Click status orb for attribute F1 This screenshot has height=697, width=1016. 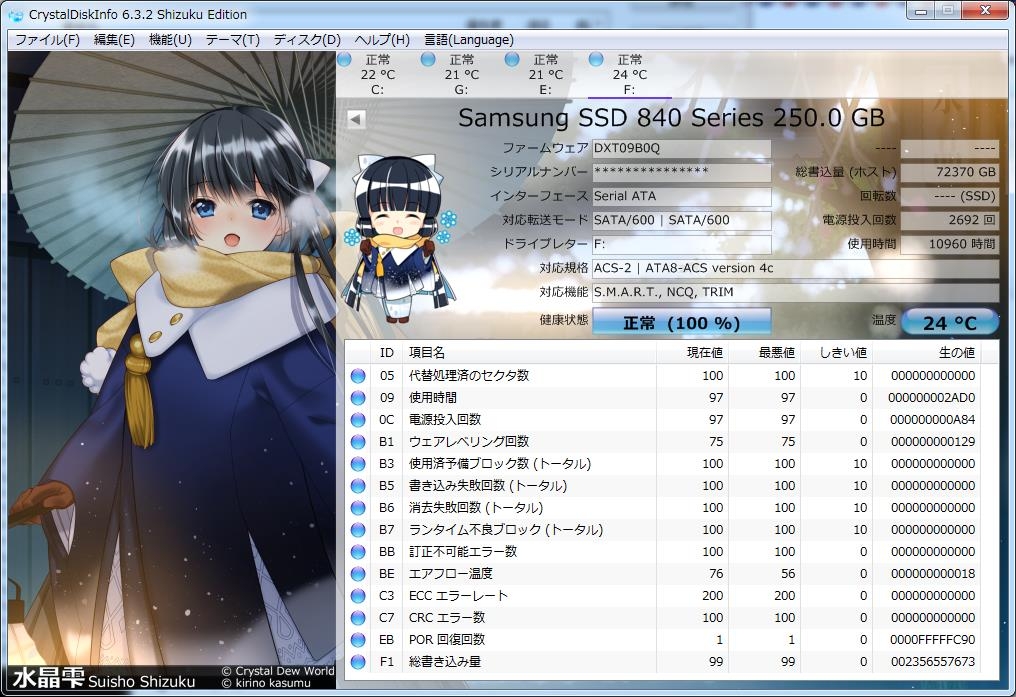pos(358,662)
